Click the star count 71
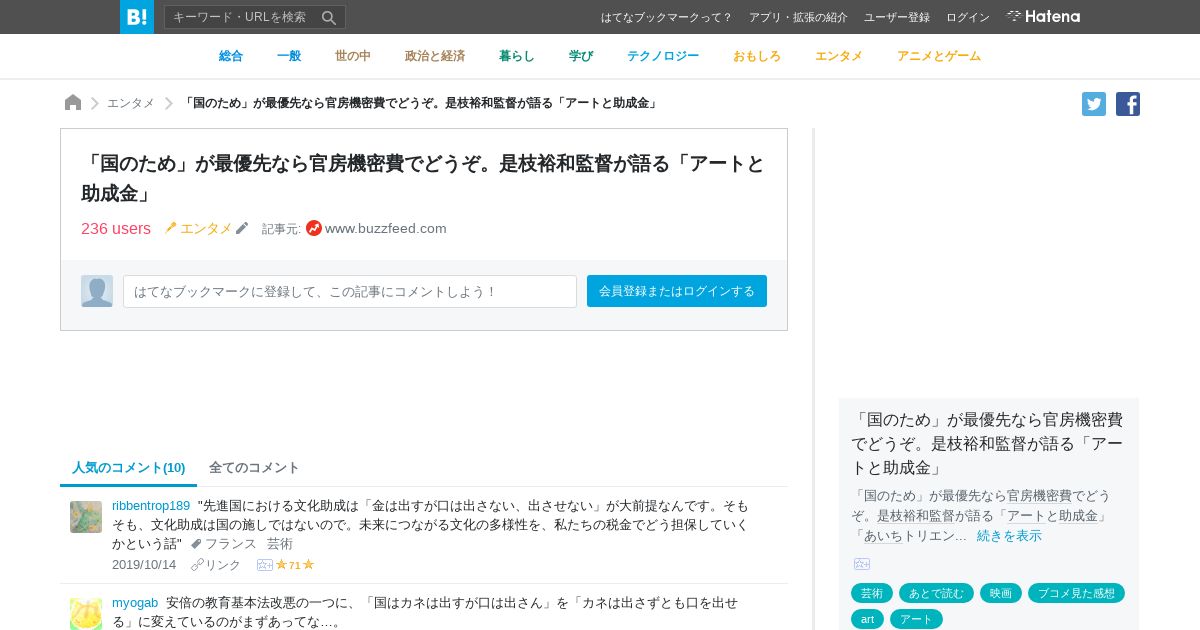Image resolution: width=1200 pixels, height=630 pixels. (295, 565)
